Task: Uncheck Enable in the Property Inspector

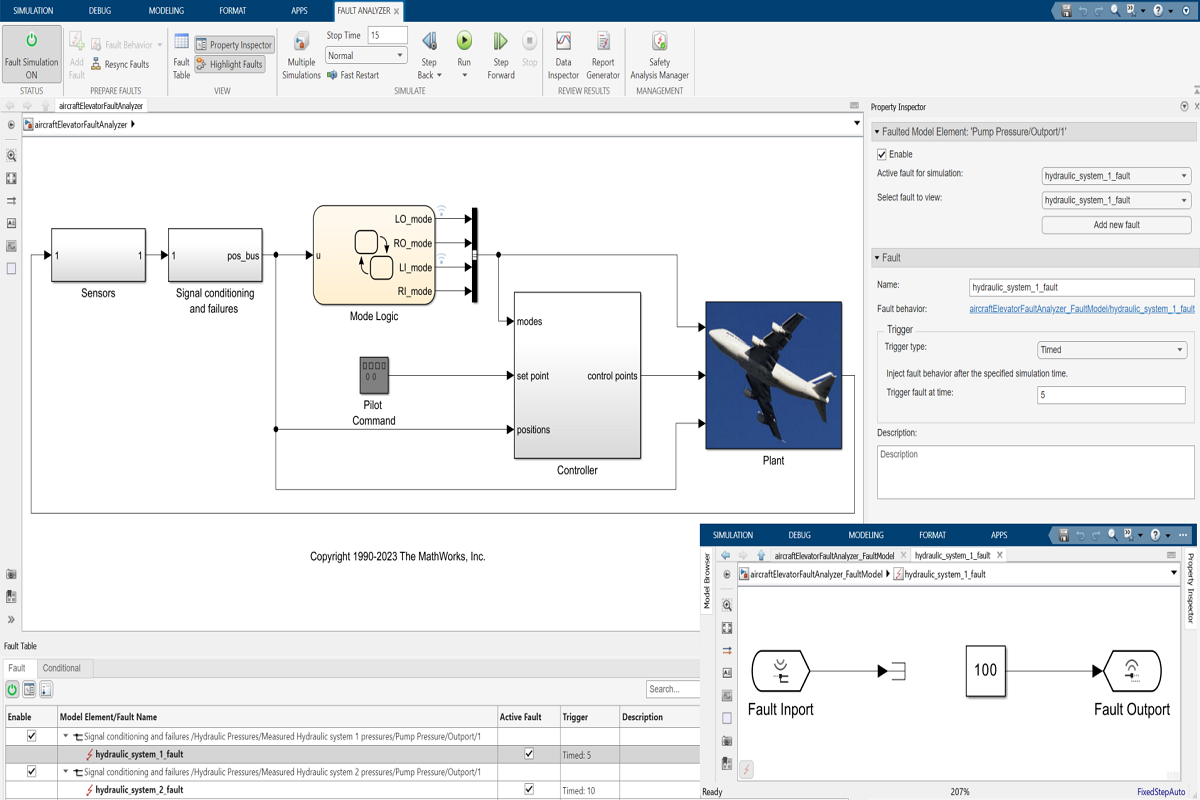Action: [881, 154]
